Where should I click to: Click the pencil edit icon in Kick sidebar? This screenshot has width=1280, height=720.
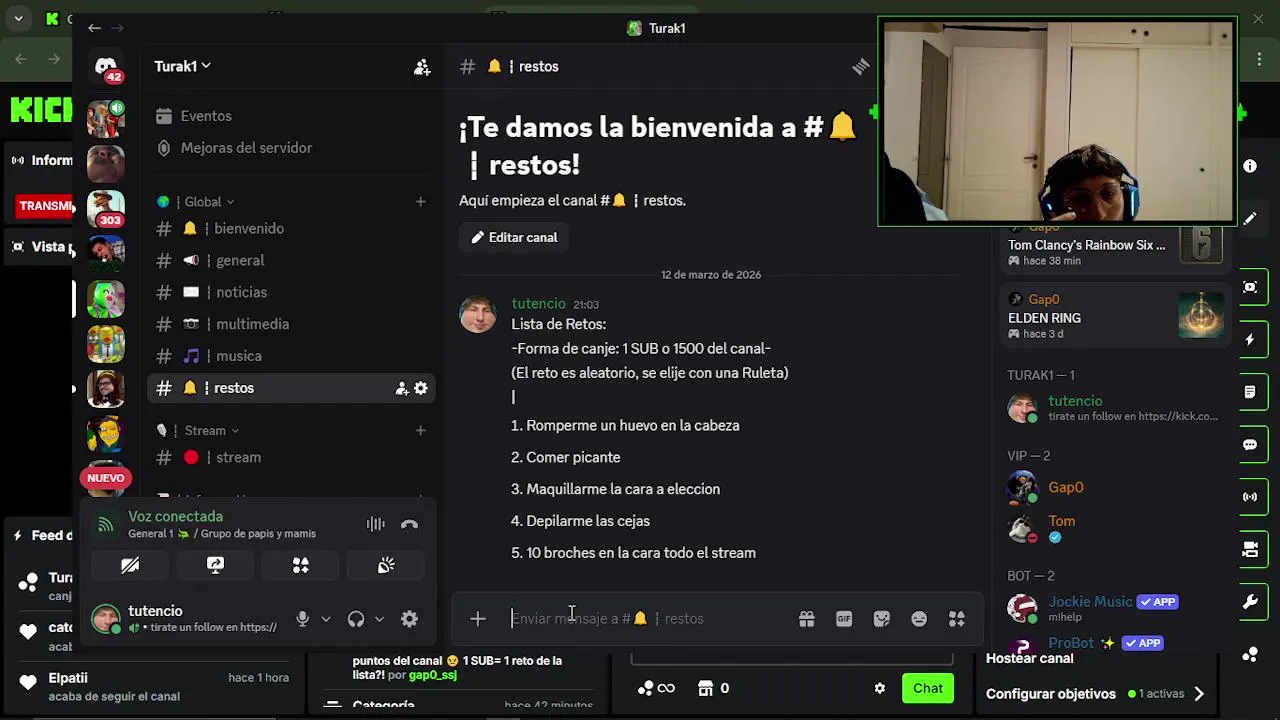[x=1250, y=218]
